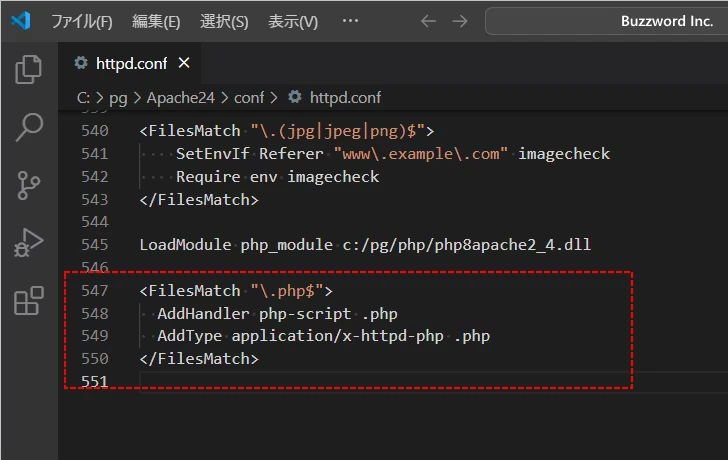The height and width of the screenshot is (460, 728).
Task: Open the Explorer view in activity bar
Action: pos(29,69)
